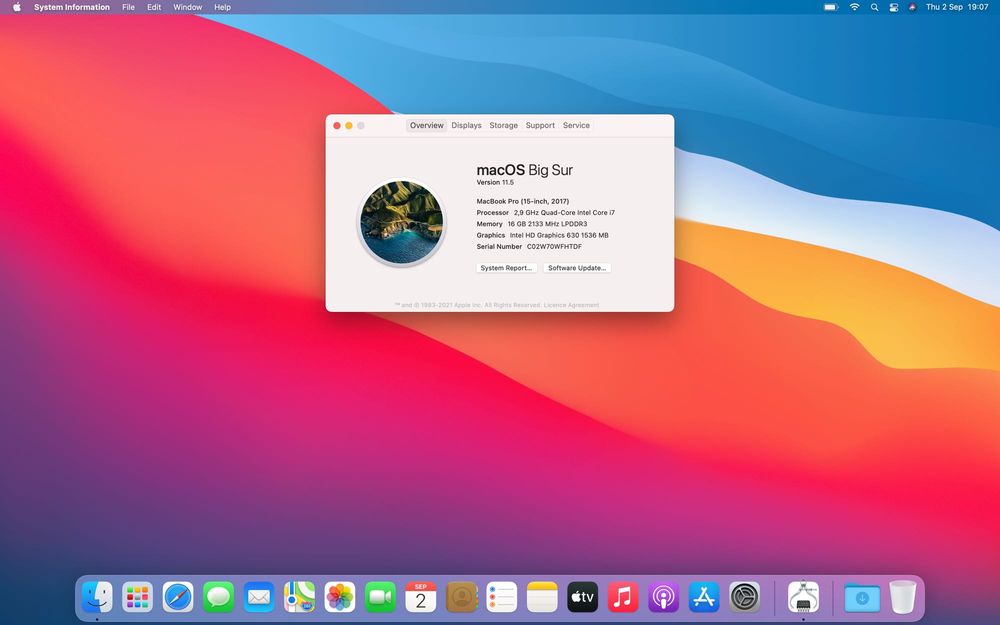
Task: Open Podcasts in the Dock
Action: [664, 598]
